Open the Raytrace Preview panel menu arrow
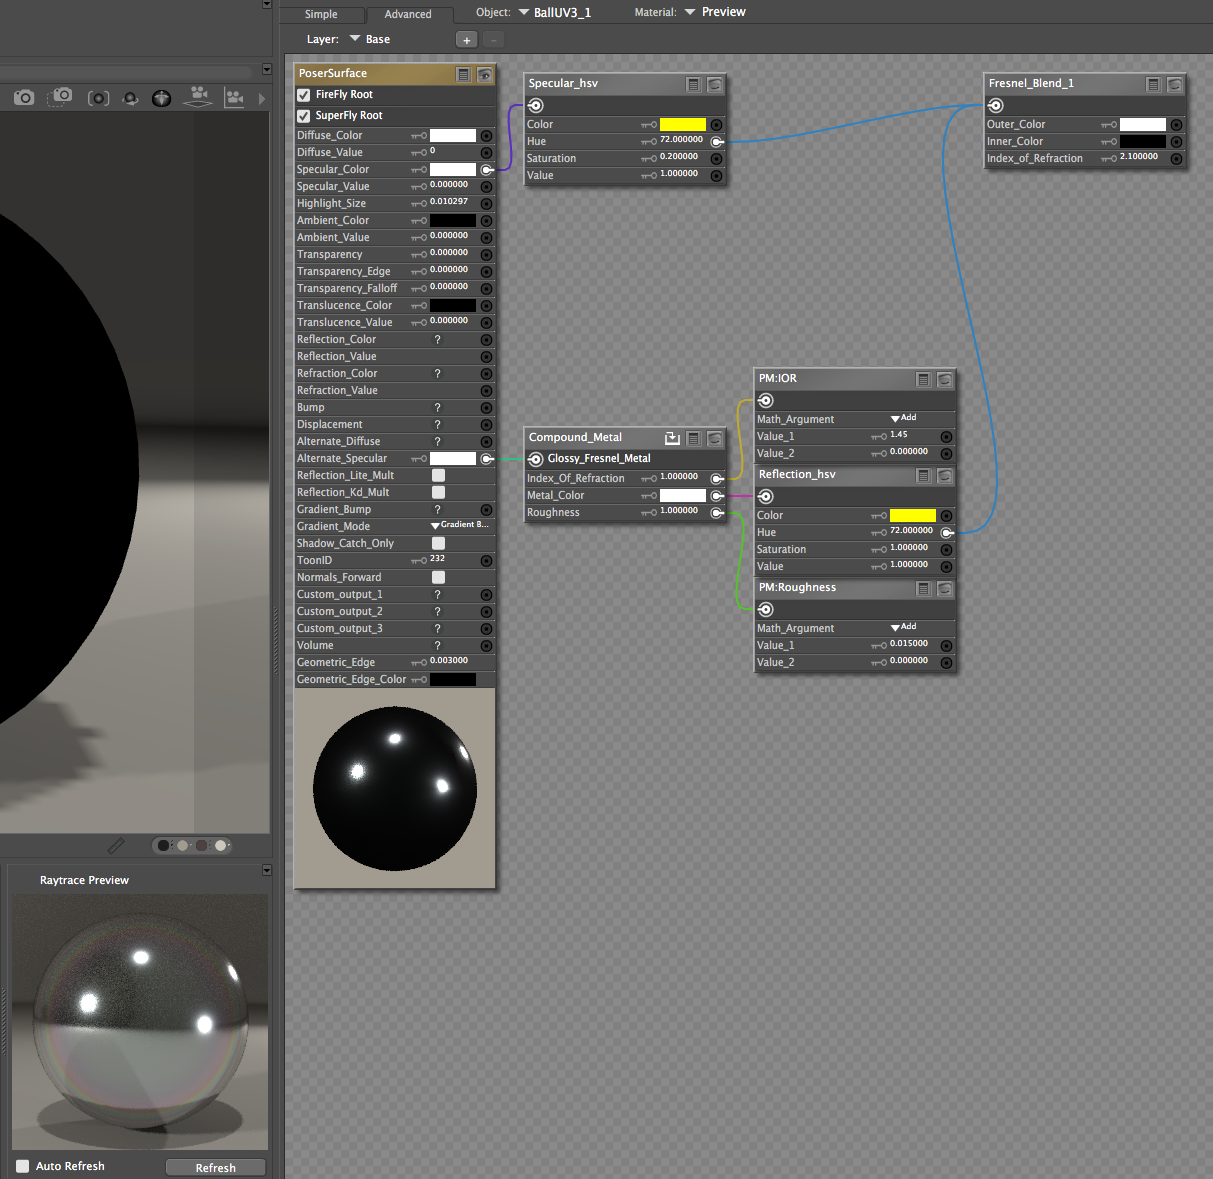 (267, 870)
